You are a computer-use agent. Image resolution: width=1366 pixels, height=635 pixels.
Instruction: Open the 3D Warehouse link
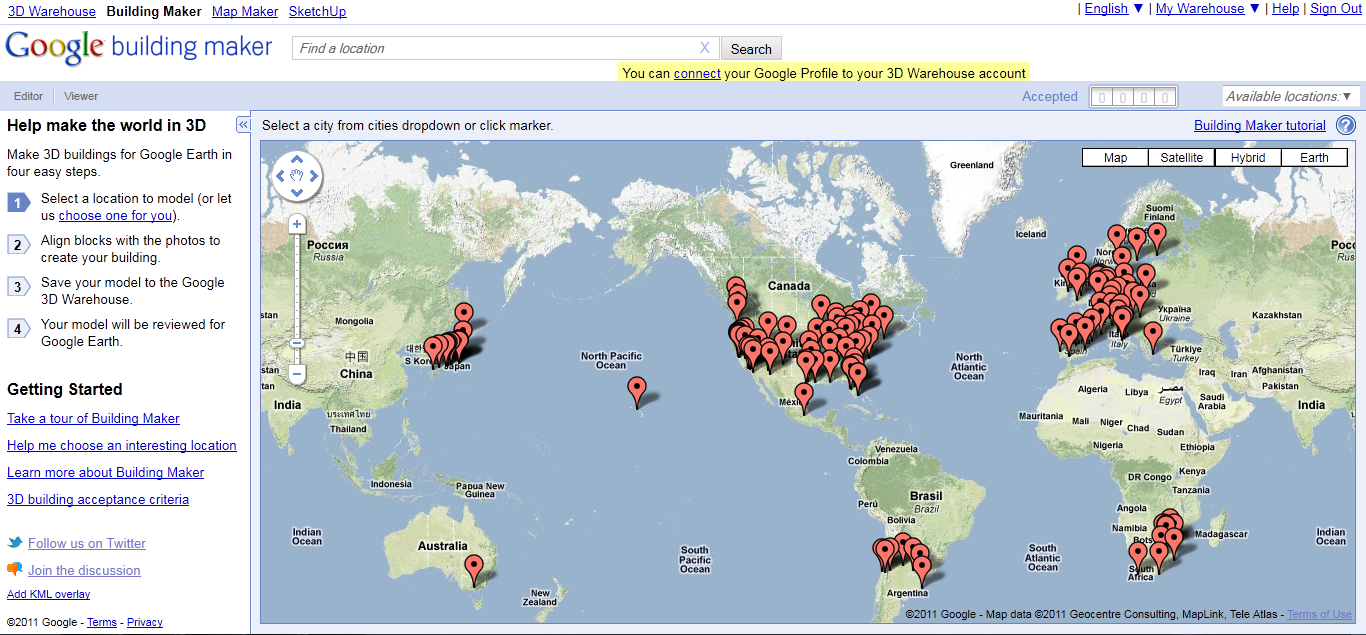(x=52, y=11)
